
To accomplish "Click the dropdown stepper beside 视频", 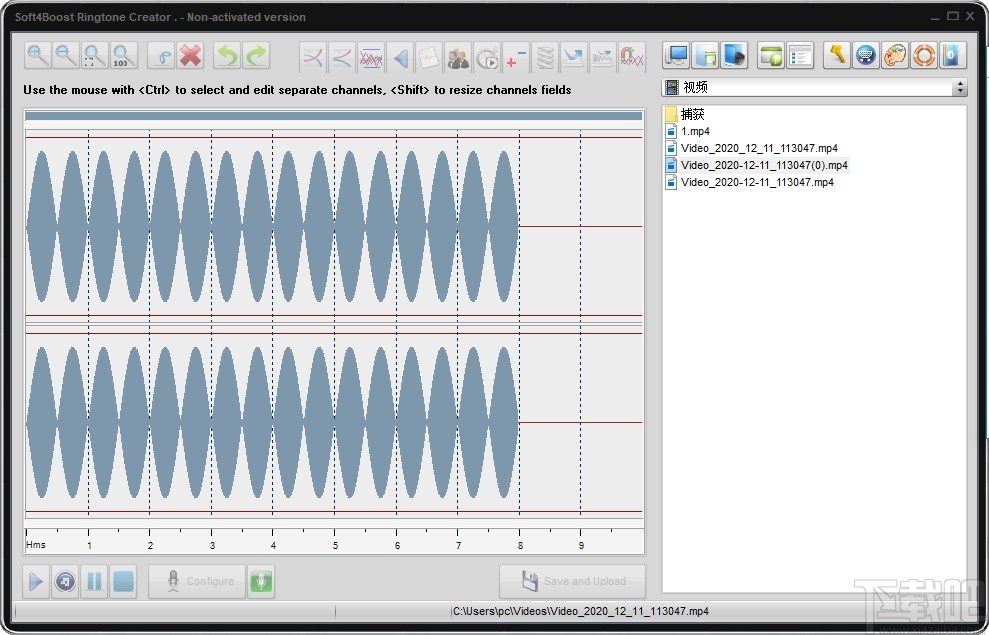I will click(x=960, y=87).
